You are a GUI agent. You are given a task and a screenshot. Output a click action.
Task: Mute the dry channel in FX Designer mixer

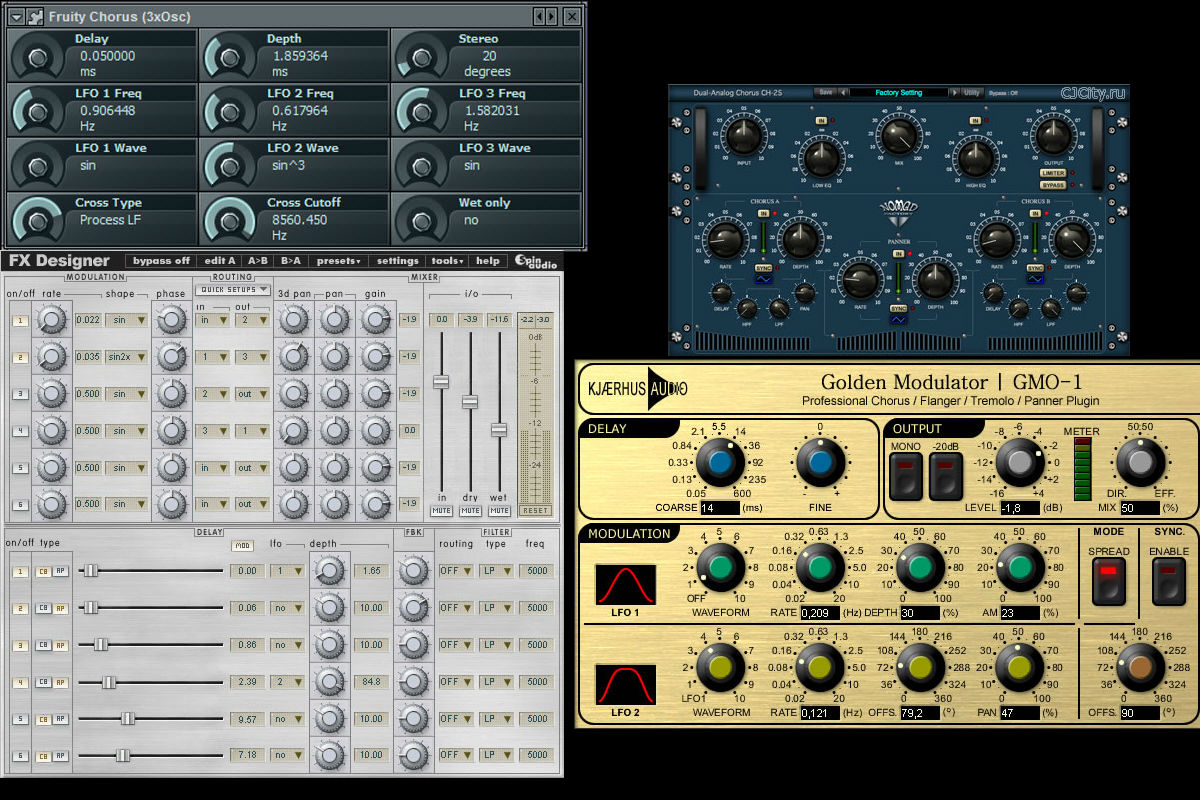[x=469, y=511]
